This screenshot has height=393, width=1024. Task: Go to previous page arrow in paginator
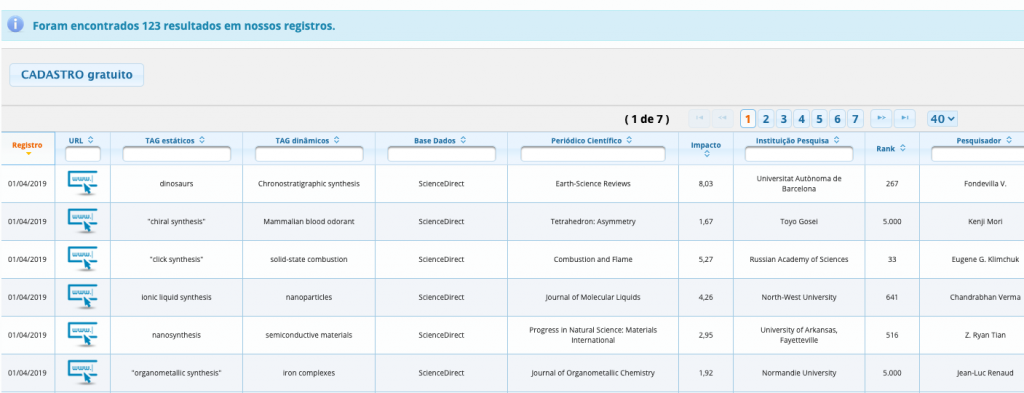[722, 118]
